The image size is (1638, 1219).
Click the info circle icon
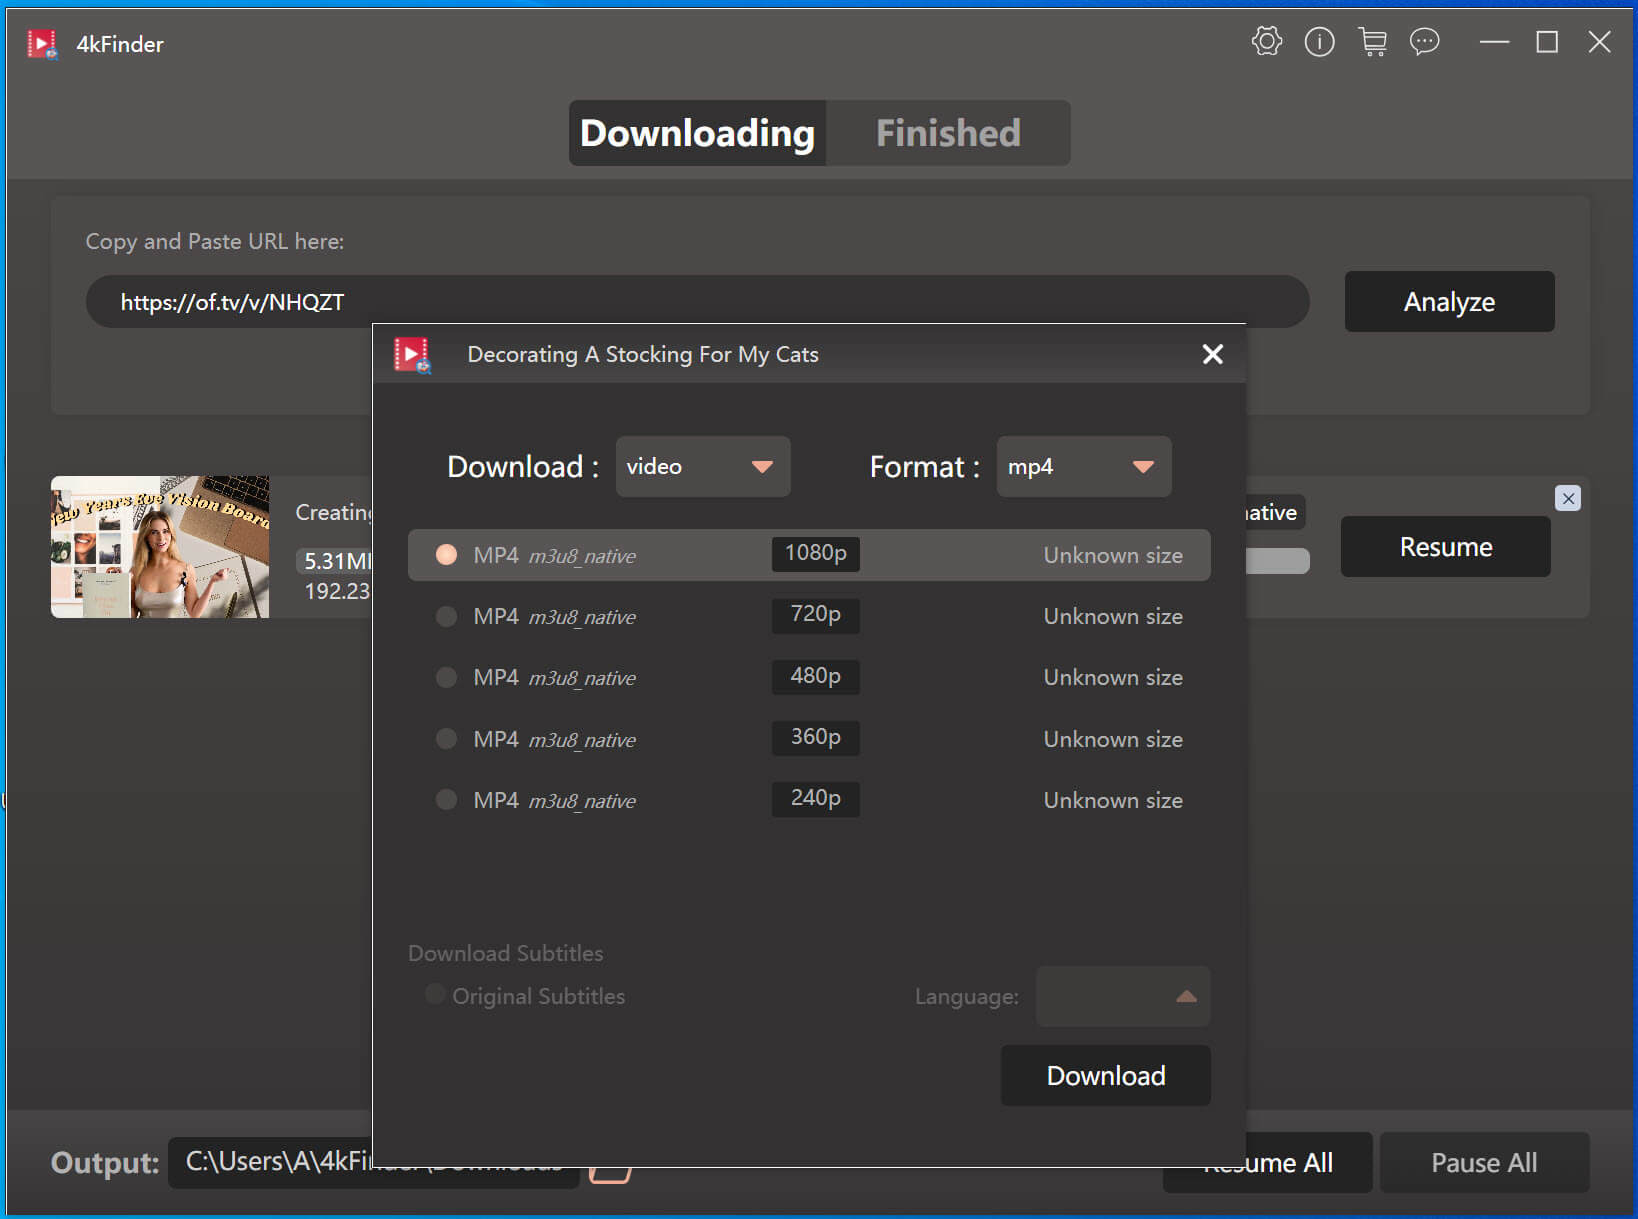coord(1319,42)
